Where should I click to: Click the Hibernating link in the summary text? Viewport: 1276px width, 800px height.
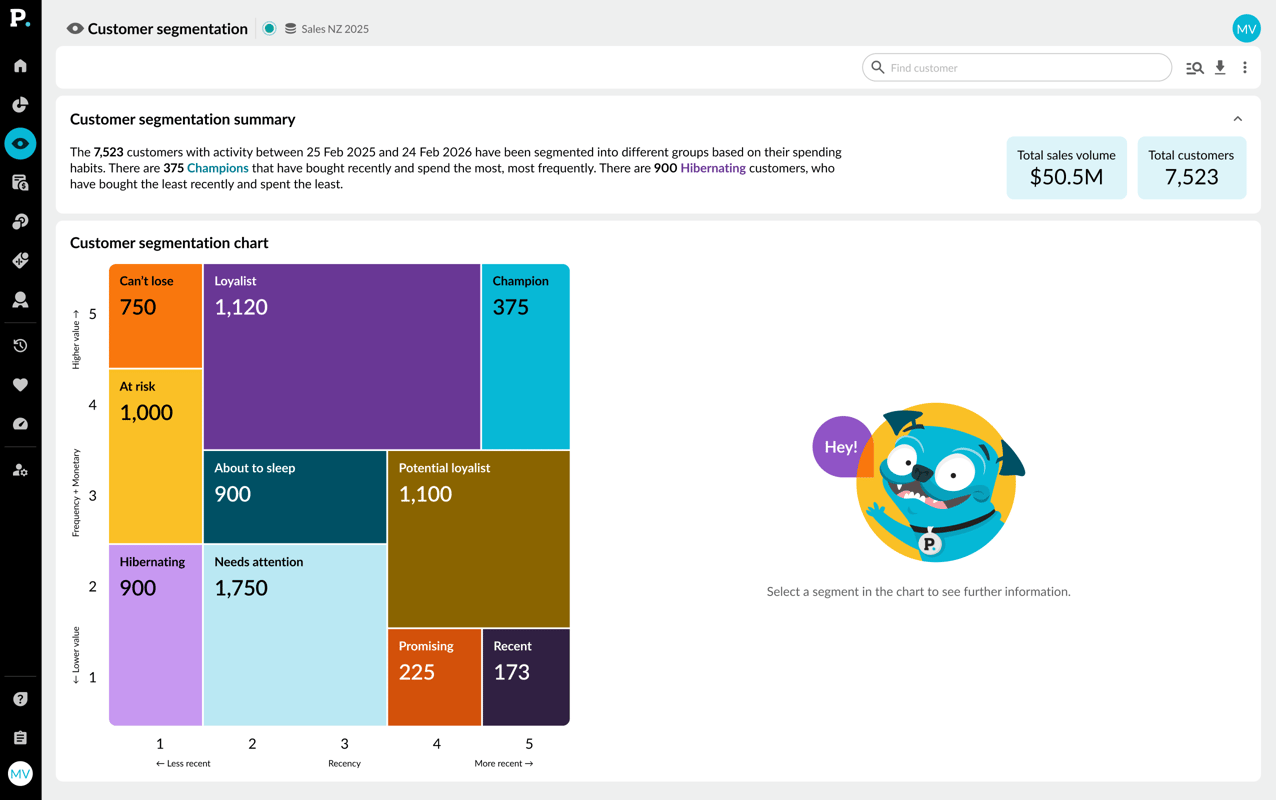coord(714,167)
